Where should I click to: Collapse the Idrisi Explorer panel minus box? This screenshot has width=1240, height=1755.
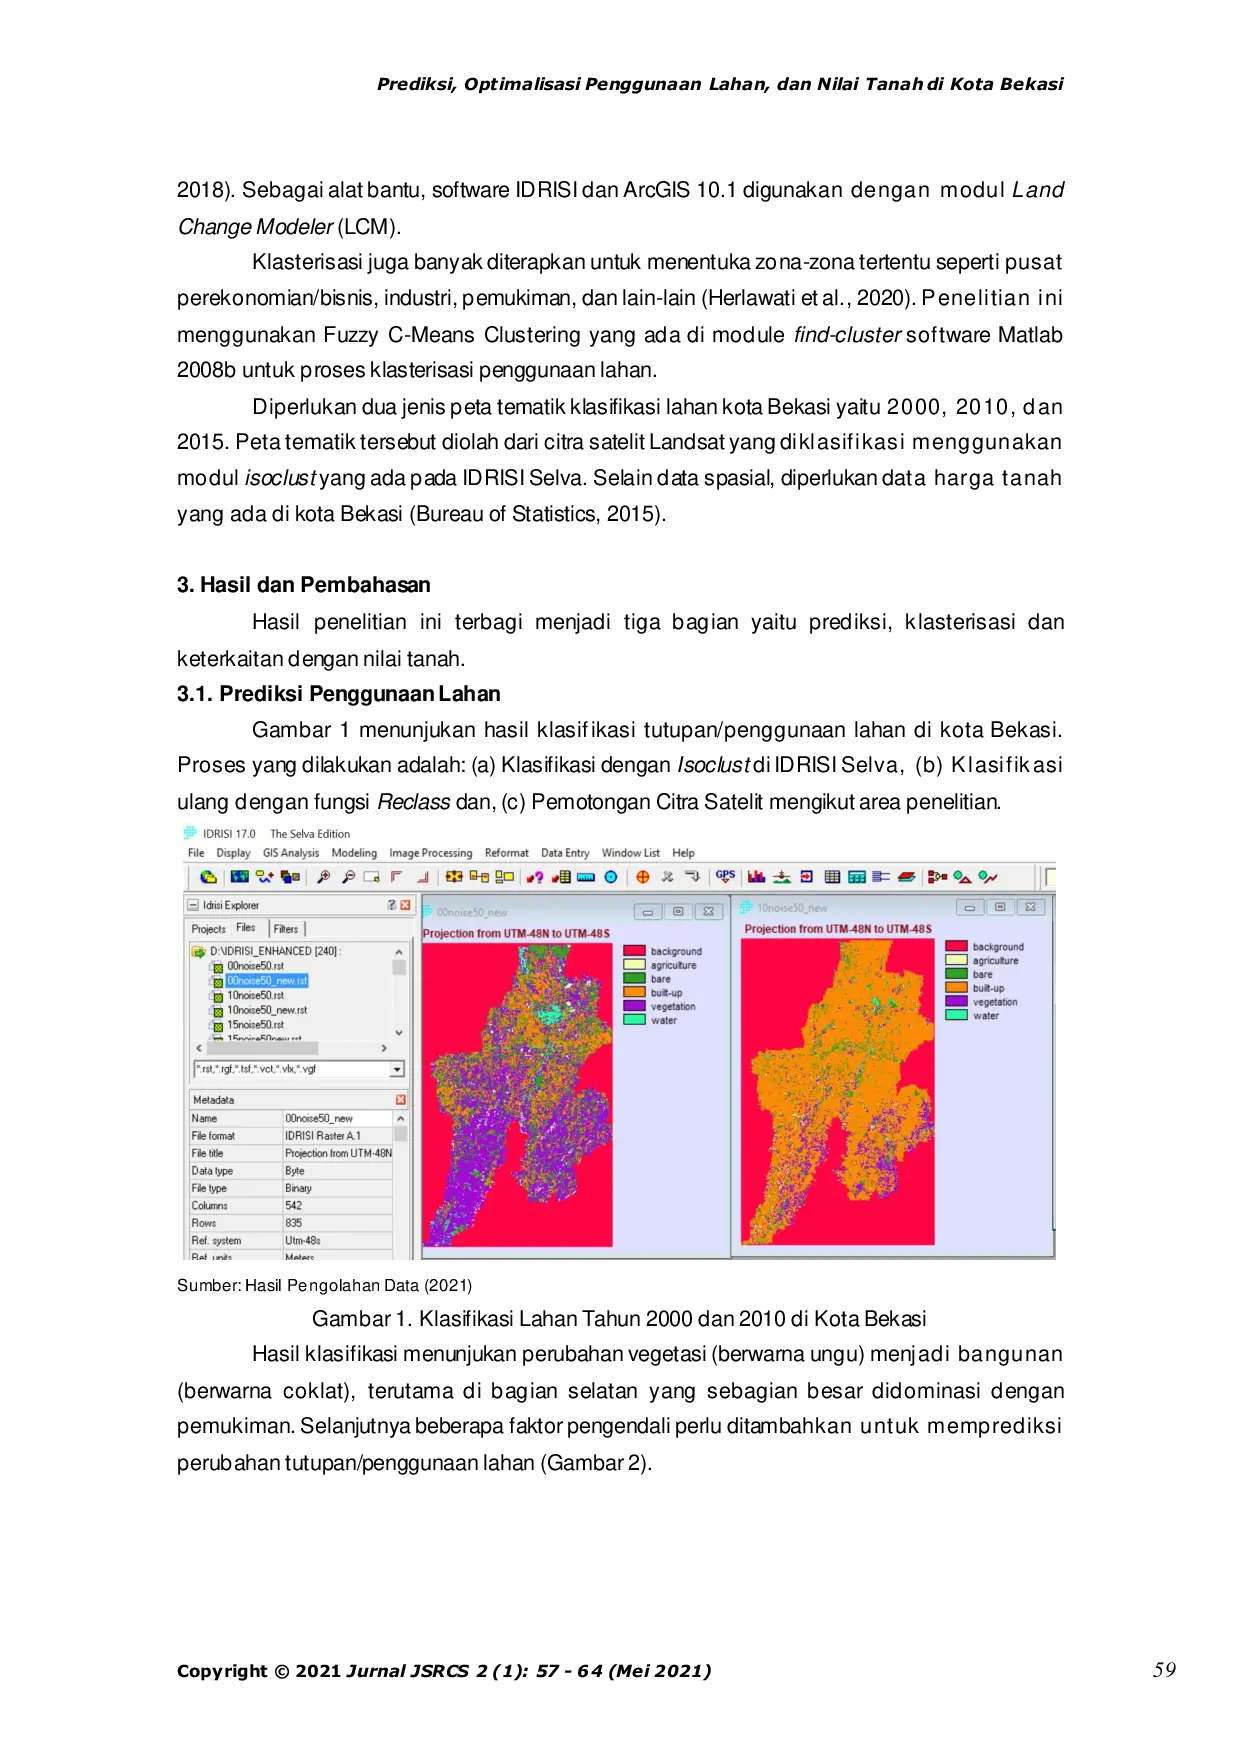click(x=193, y=905)
